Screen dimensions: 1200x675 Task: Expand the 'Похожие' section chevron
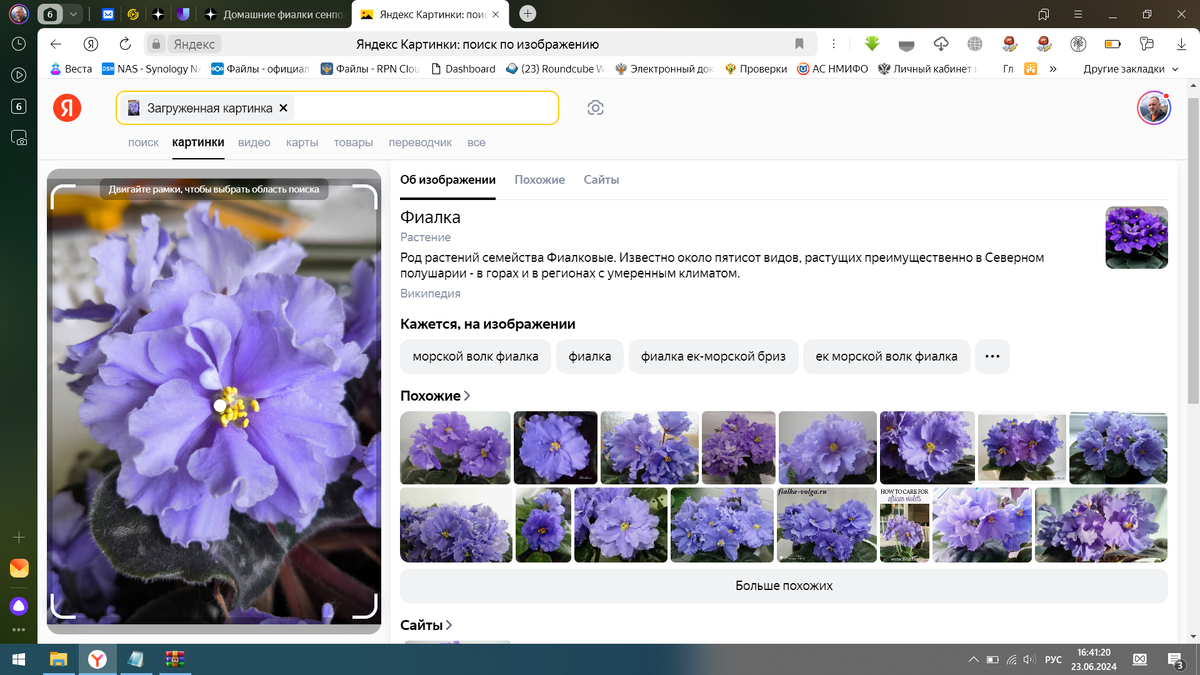465,396
